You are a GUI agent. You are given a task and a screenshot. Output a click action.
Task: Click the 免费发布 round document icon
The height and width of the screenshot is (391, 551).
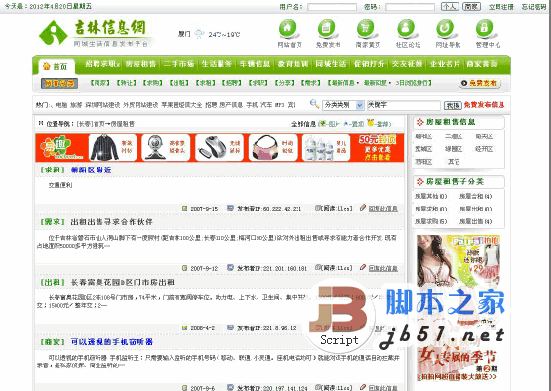click(x=327, y=29)
